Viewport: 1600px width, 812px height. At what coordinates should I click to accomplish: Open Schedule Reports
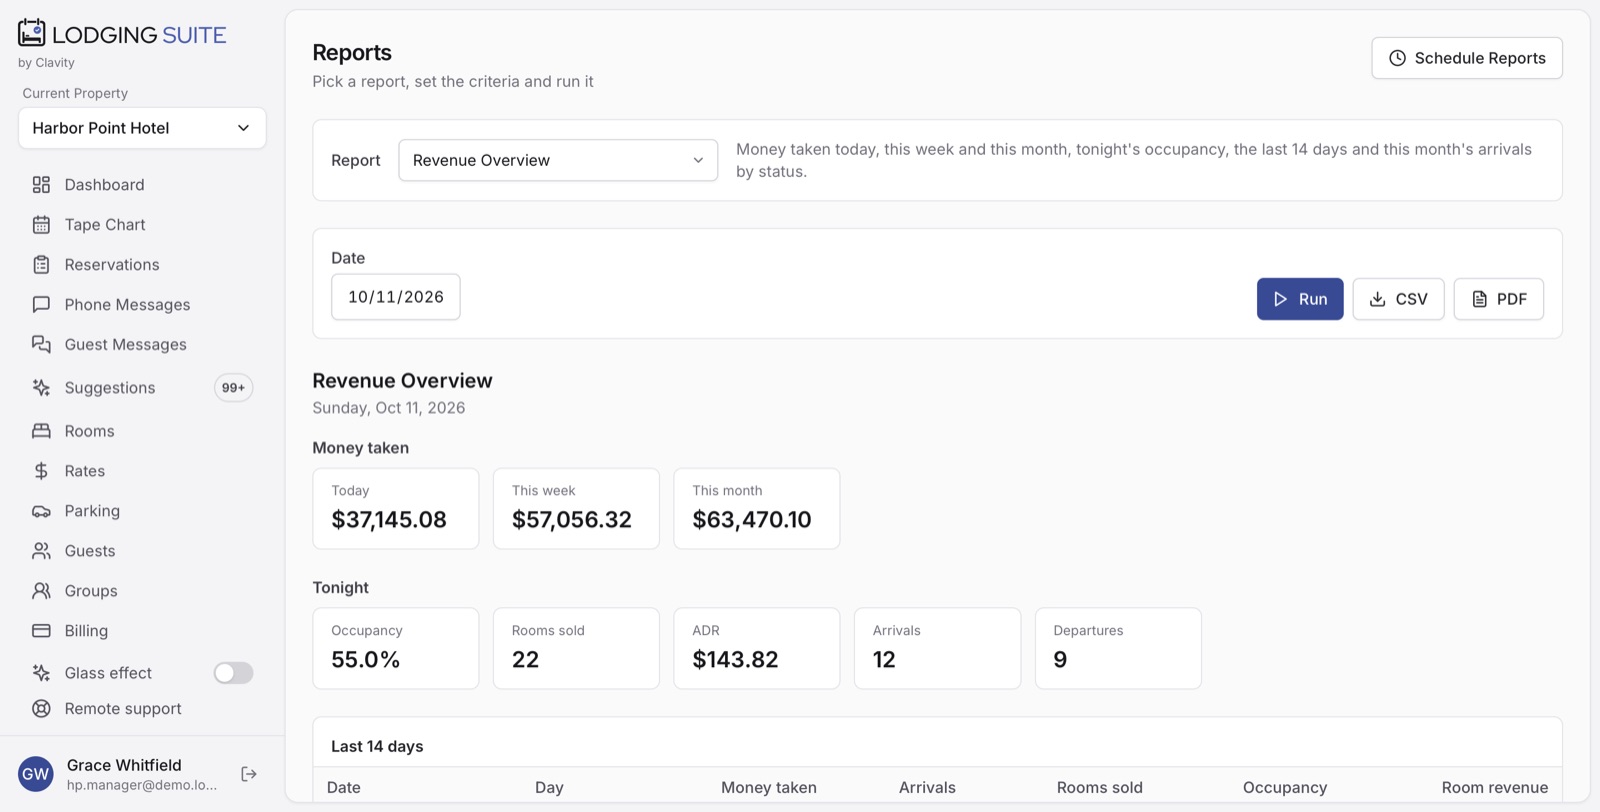[x=1467, y=58]
